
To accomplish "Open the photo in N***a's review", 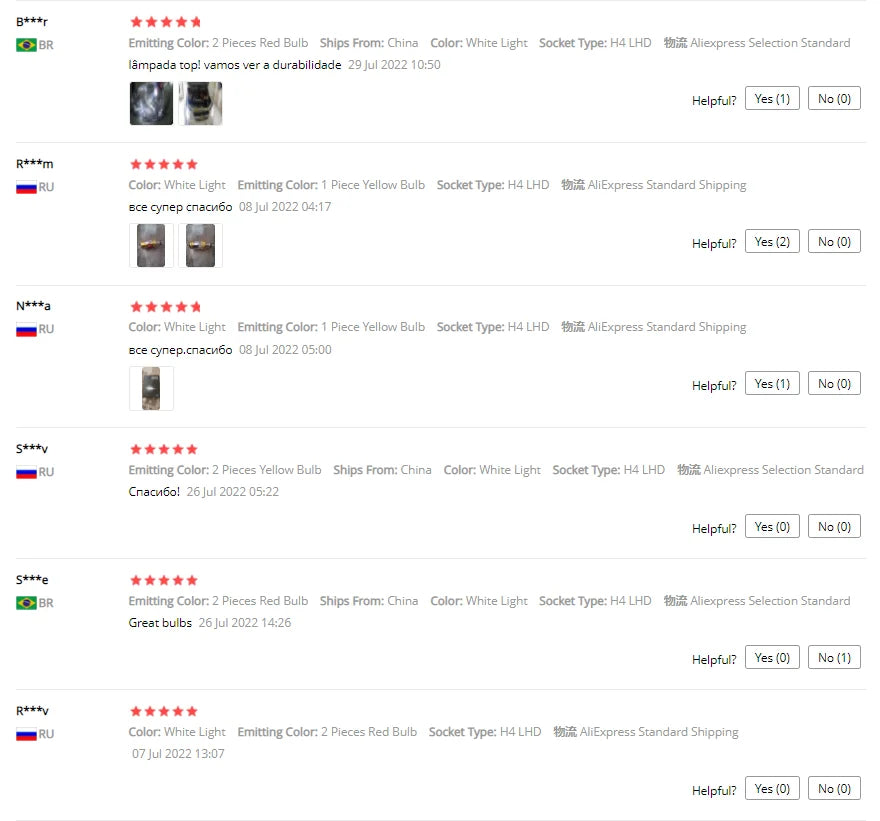I will tap(151, 388).
